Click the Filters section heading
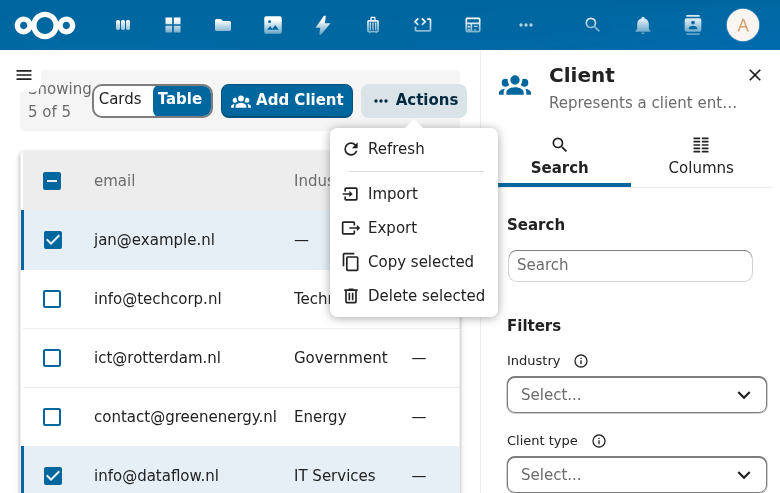This screenshot has width=780, height=493. tap(534, 325)
